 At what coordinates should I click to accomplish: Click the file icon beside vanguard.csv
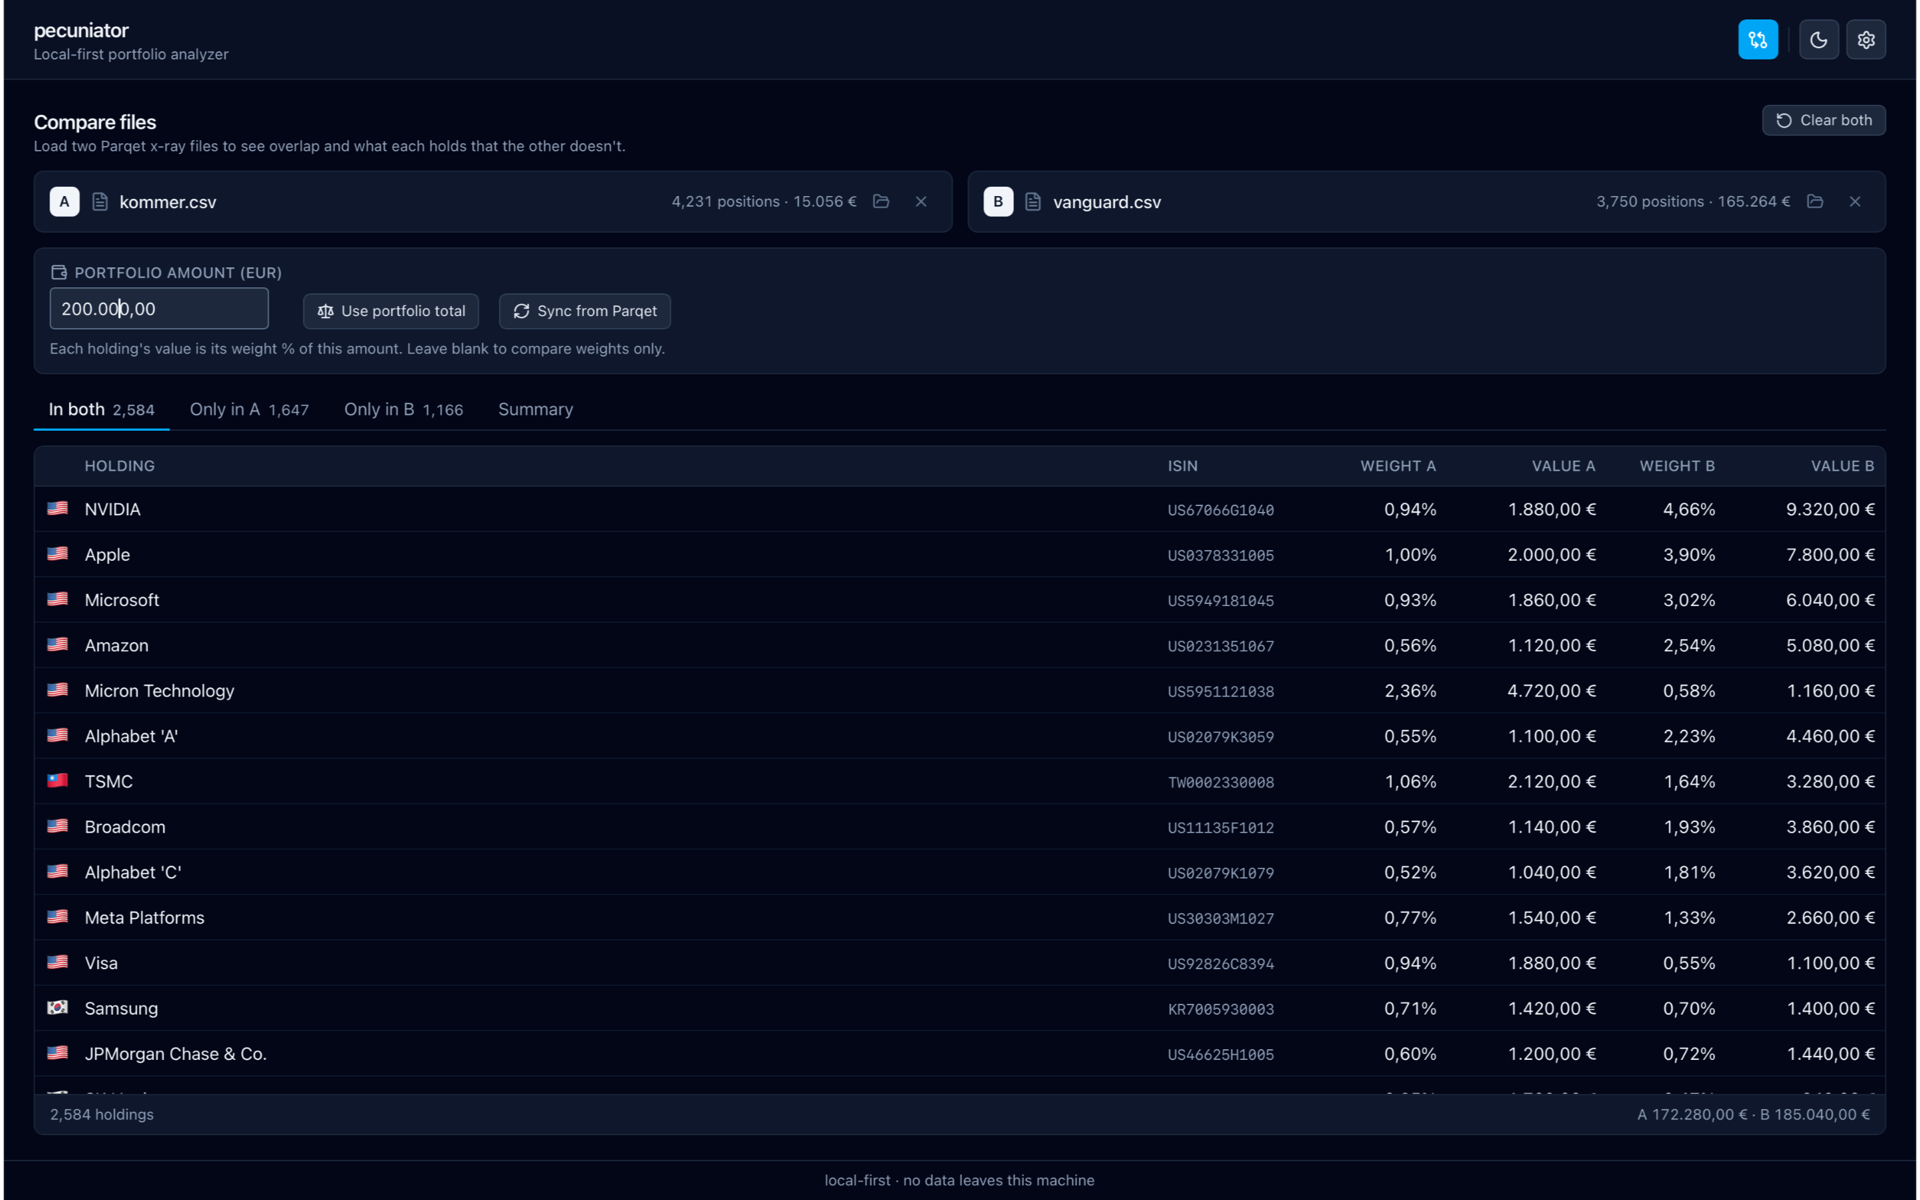click(1033, 201)
